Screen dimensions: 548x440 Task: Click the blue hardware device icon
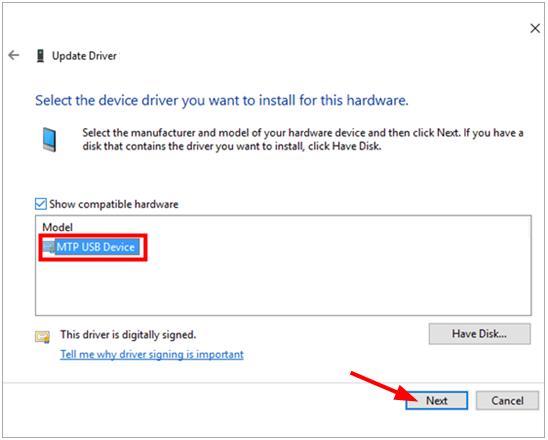point(49,139)
